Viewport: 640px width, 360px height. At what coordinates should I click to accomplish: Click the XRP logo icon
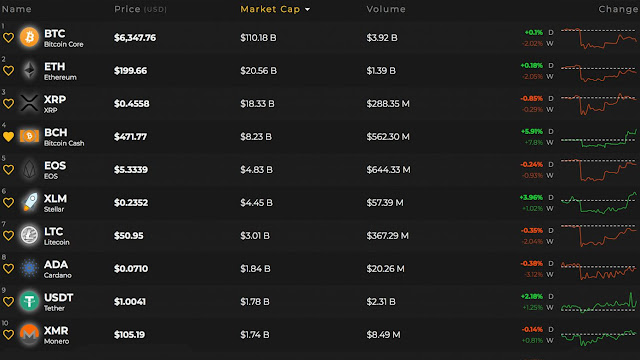pos(29,103)
